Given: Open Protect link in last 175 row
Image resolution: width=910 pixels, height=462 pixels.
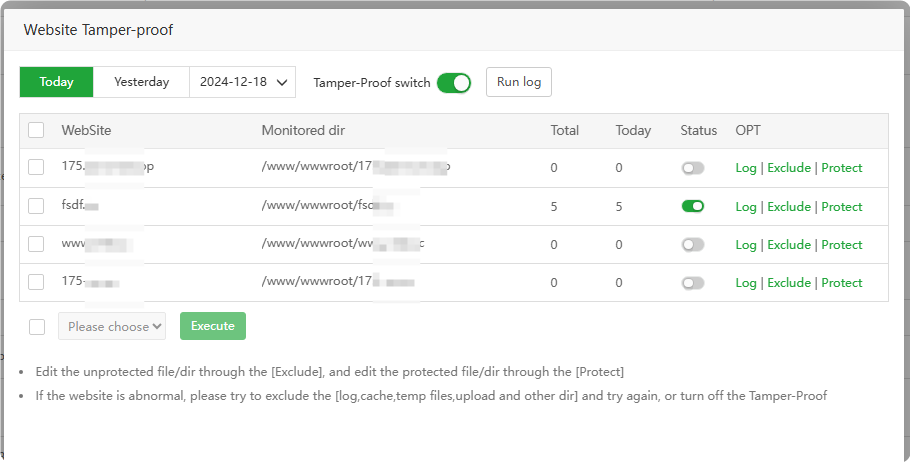Looking at the screenshot, I should 841,283.
